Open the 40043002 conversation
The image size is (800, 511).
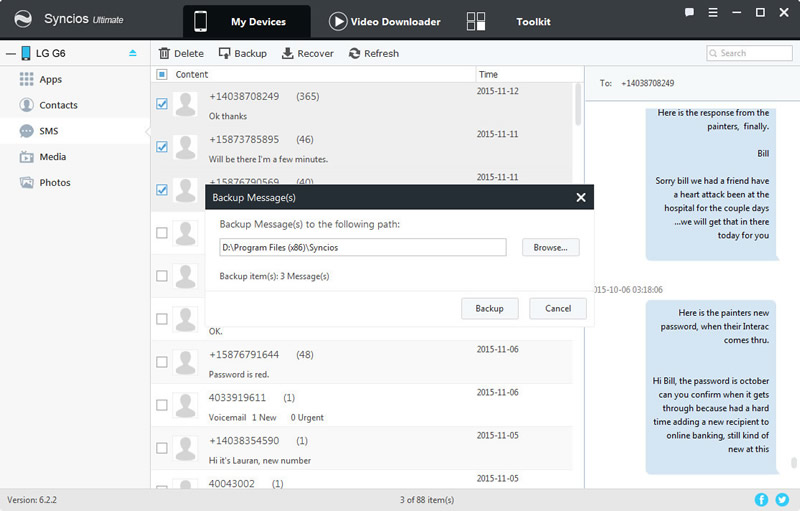pyautogui.click(x=362, y=480)
